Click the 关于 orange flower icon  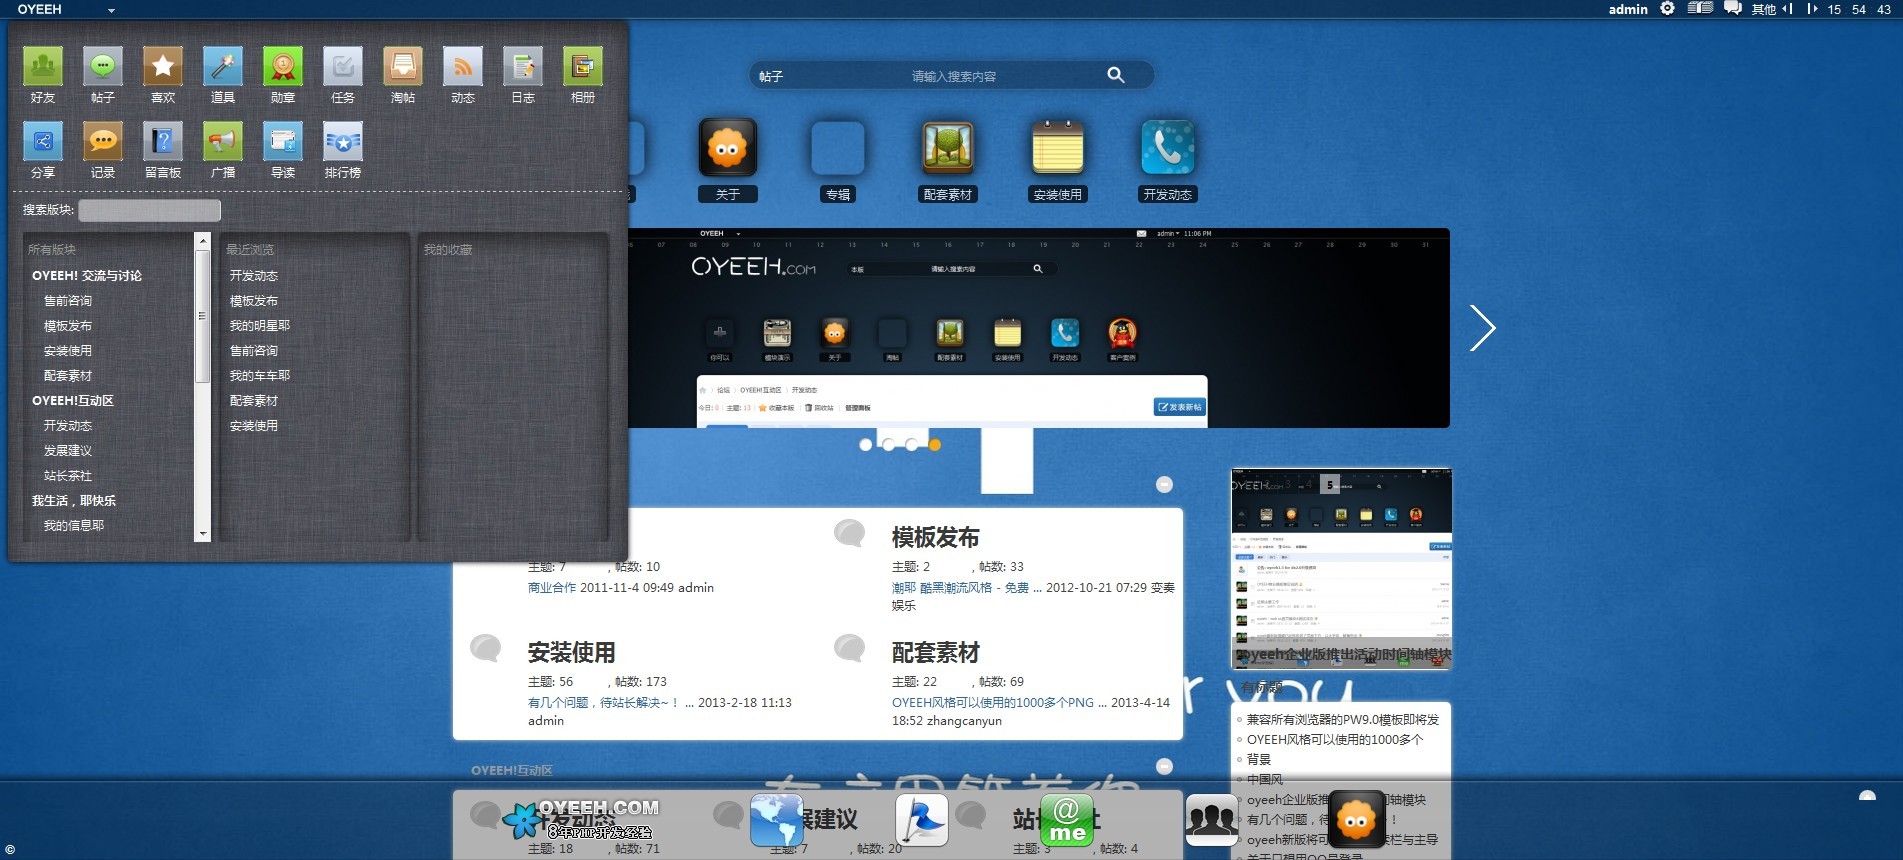728,148
